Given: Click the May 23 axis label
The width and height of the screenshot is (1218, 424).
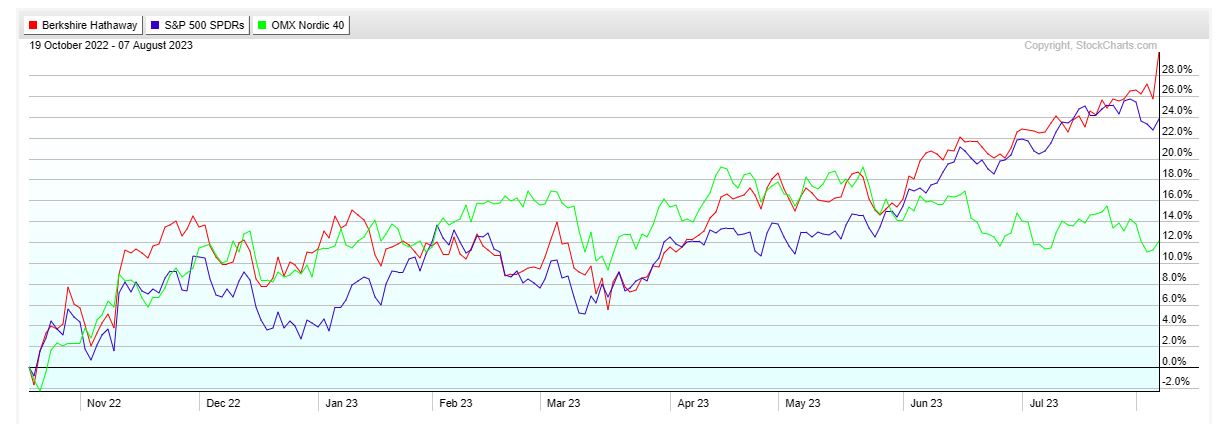Looking at the screenshot, I should pyautogui.click(x=803, y=403).
